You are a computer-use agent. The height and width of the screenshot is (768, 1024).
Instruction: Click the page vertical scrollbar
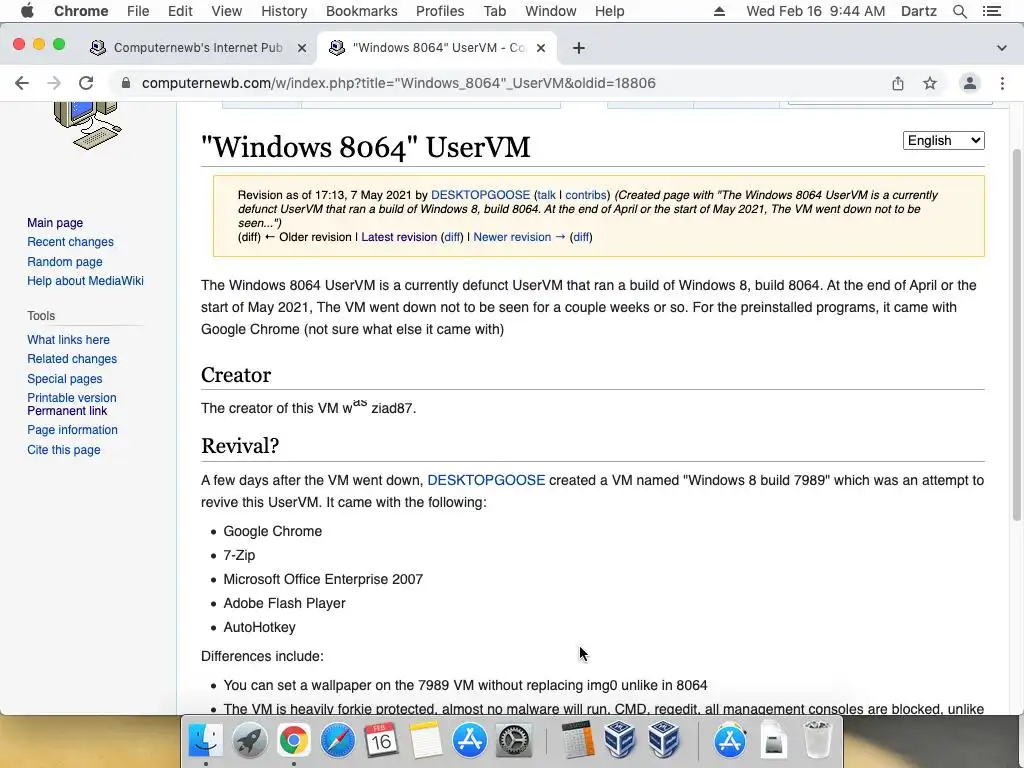coord(1016,333)
